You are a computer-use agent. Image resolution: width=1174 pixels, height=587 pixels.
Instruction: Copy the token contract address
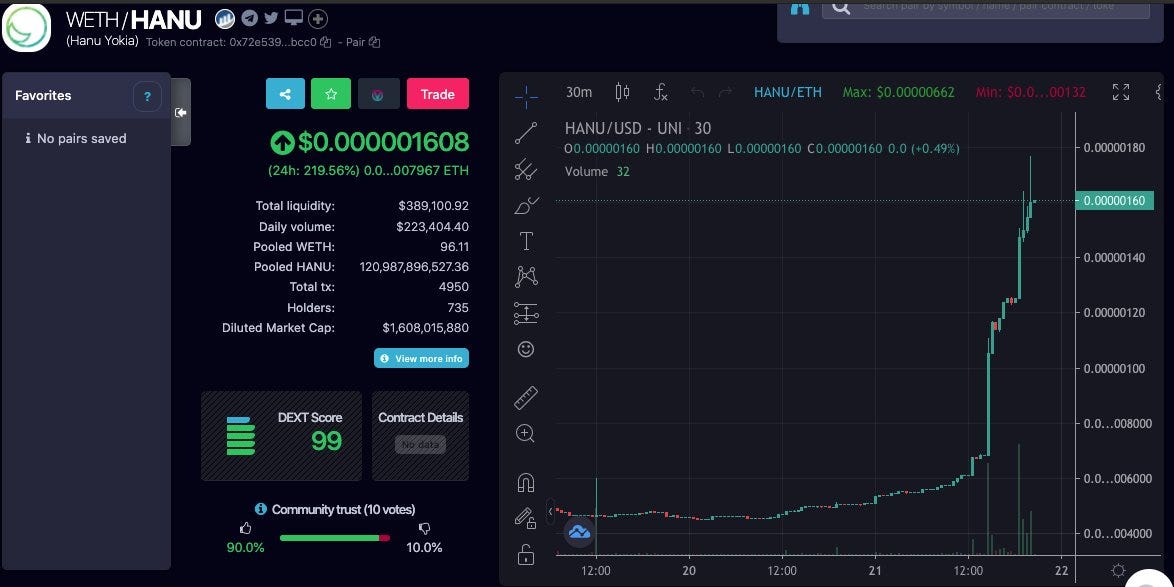coord(326,43)
